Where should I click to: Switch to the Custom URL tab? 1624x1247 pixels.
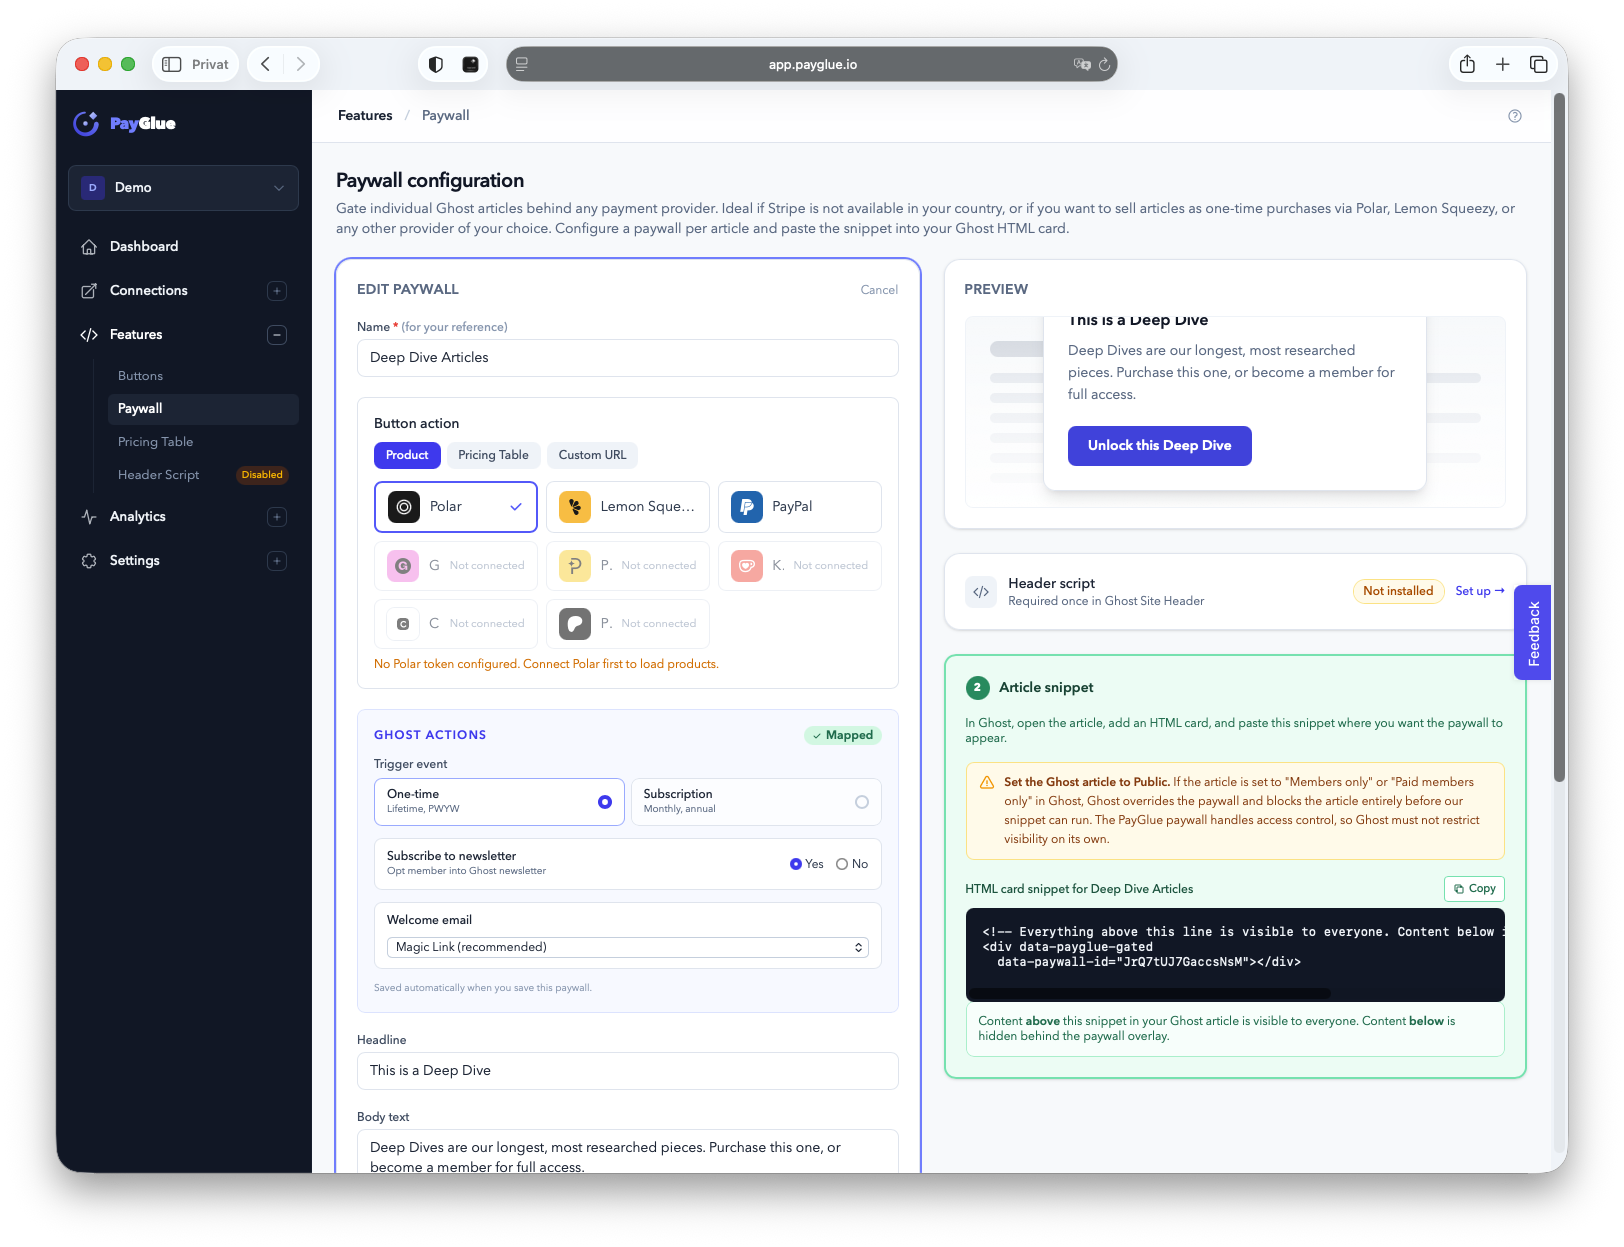click(x=592, y=455)
